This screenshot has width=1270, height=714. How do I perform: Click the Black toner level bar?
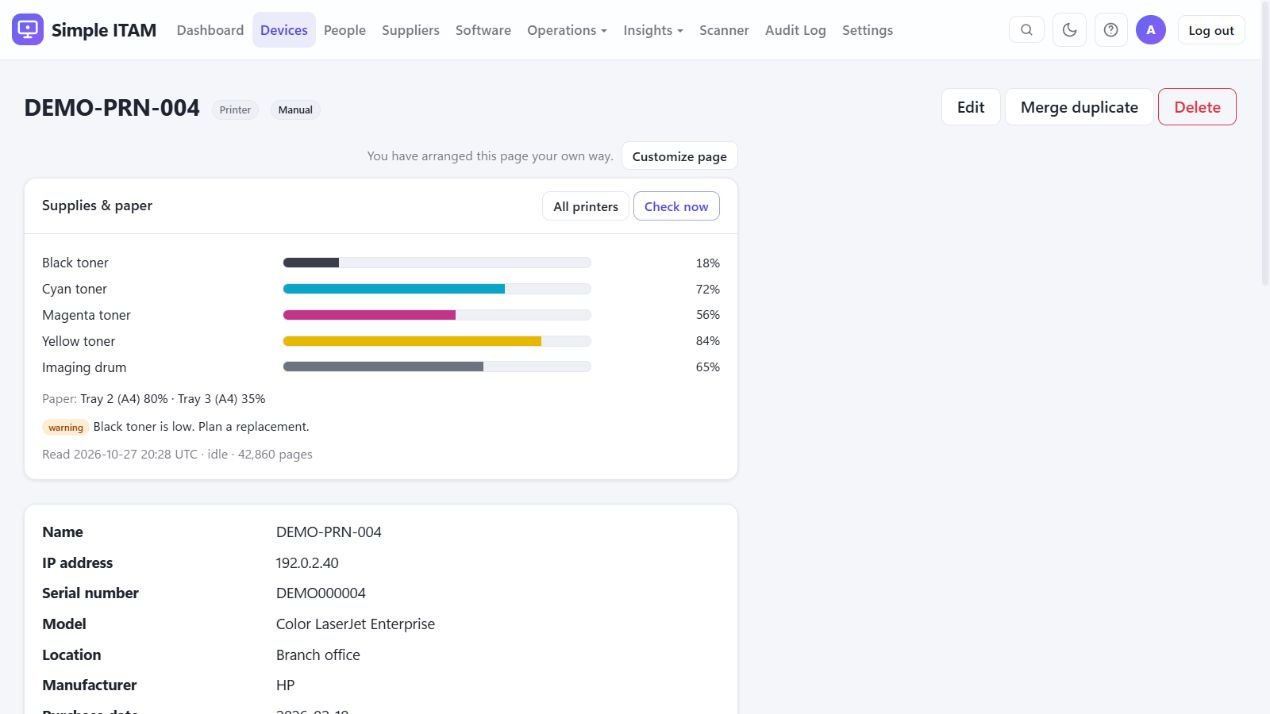click(437, 263)
